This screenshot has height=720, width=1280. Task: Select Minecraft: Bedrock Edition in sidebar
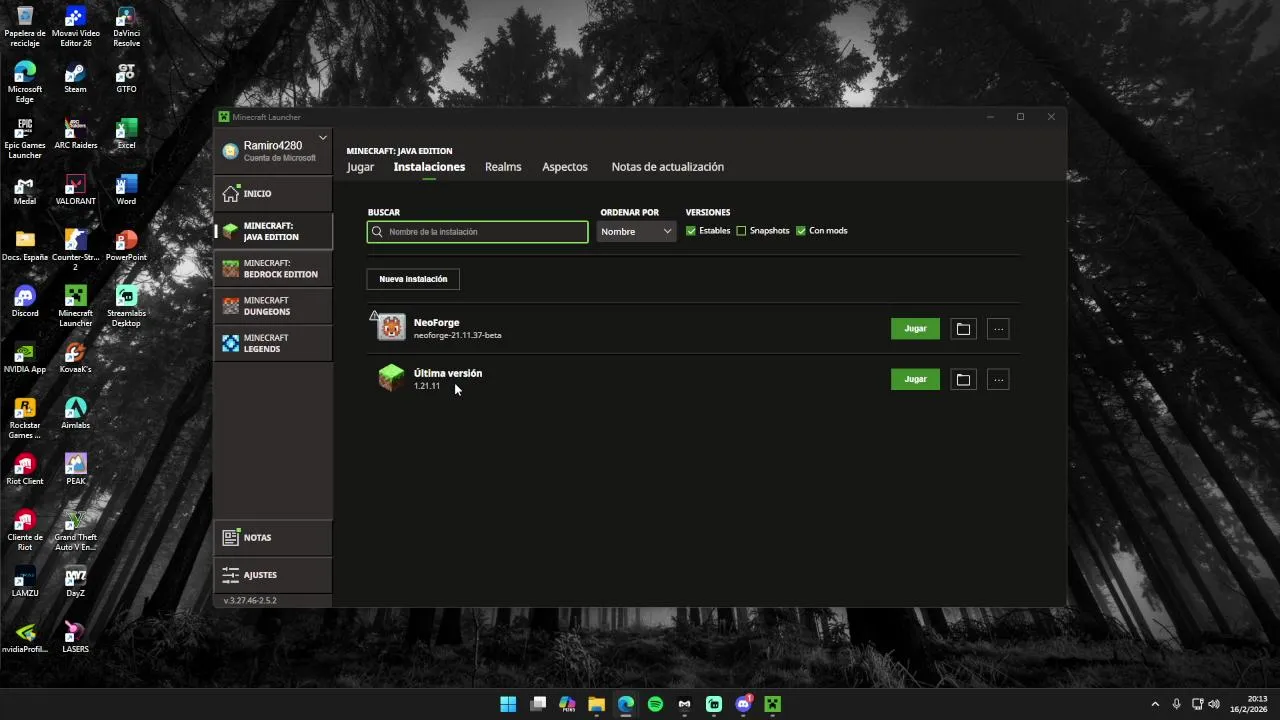pyautogui.click(x=273, y=269)
